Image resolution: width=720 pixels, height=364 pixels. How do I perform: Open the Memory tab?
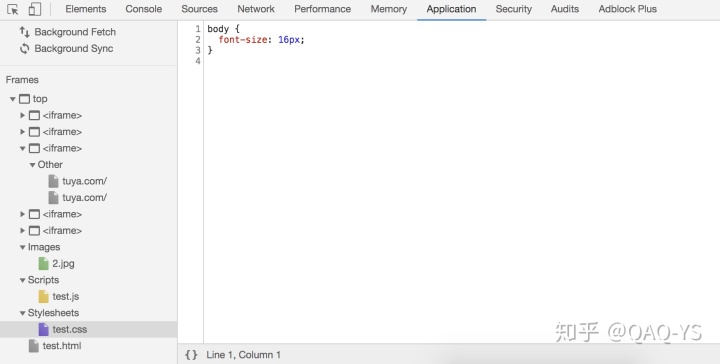click(x=388, y=9)
